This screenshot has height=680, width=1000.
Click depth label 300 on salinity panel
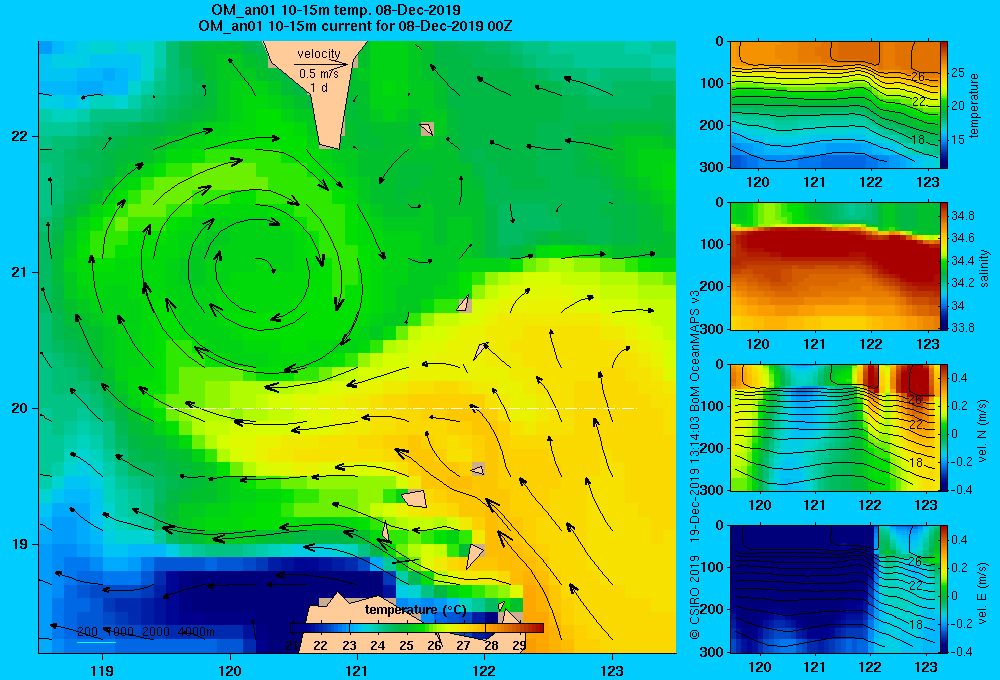tap(712, 329)
